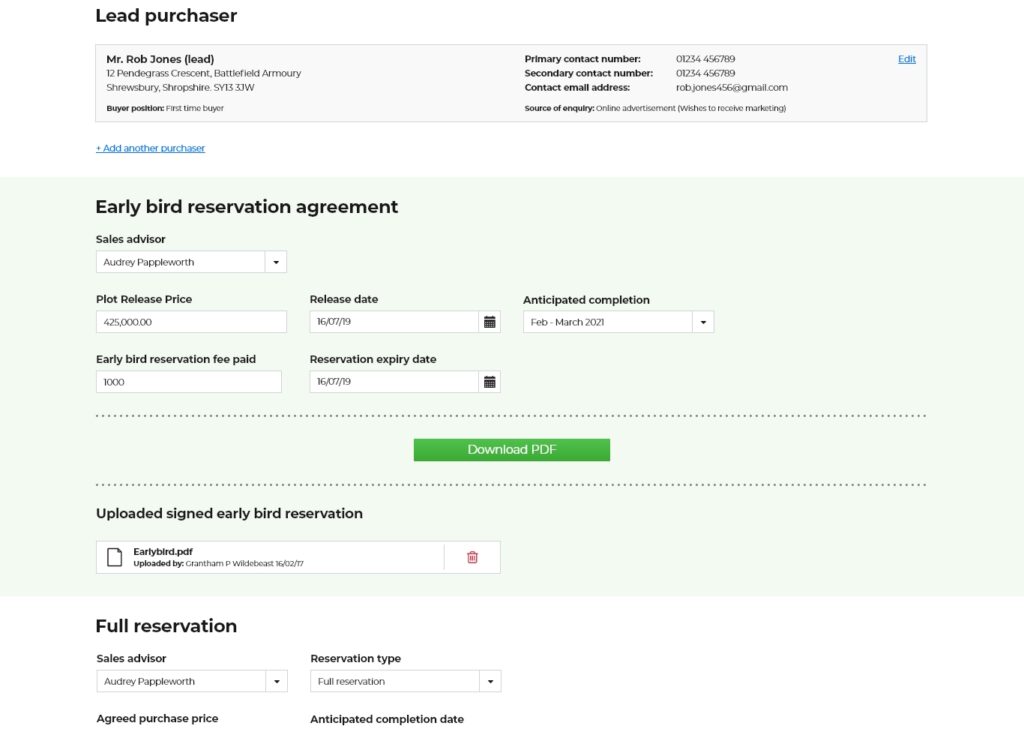Expand the Early bird Sales advisor dropdown
1024x729 pixels.
[x=276, y=262]
